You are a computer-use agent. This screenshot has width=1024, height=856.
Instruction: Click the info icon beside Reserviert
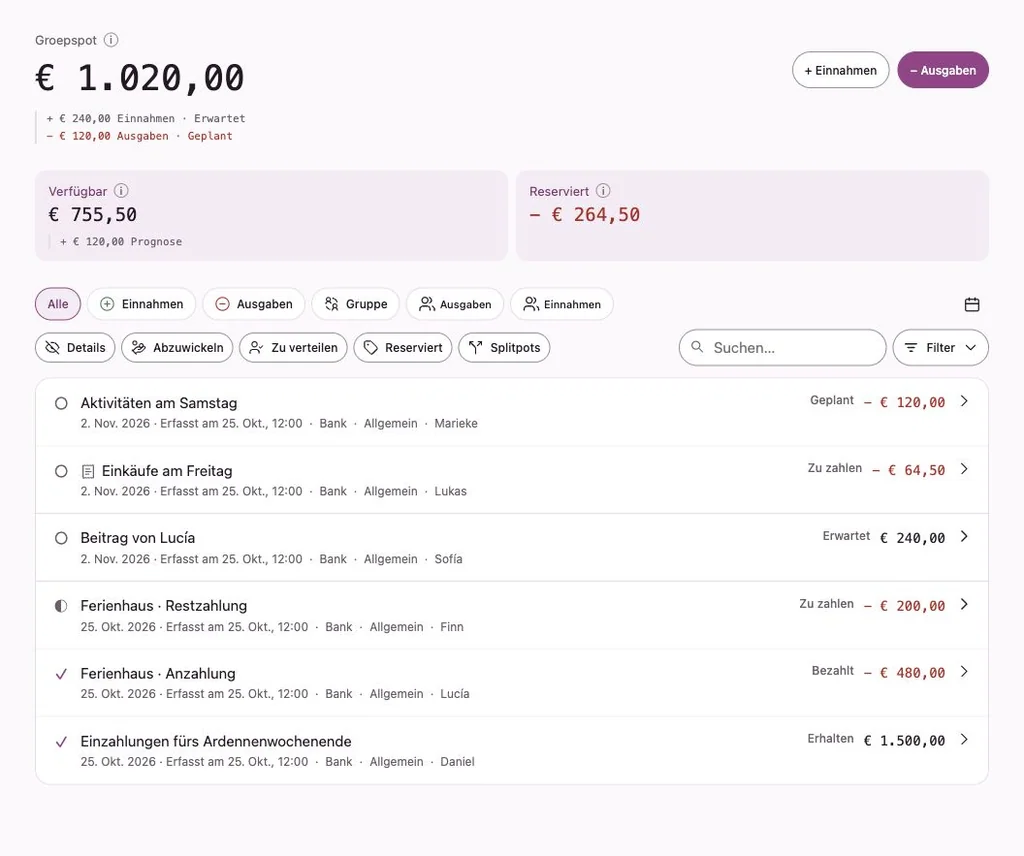coord(603,191)
